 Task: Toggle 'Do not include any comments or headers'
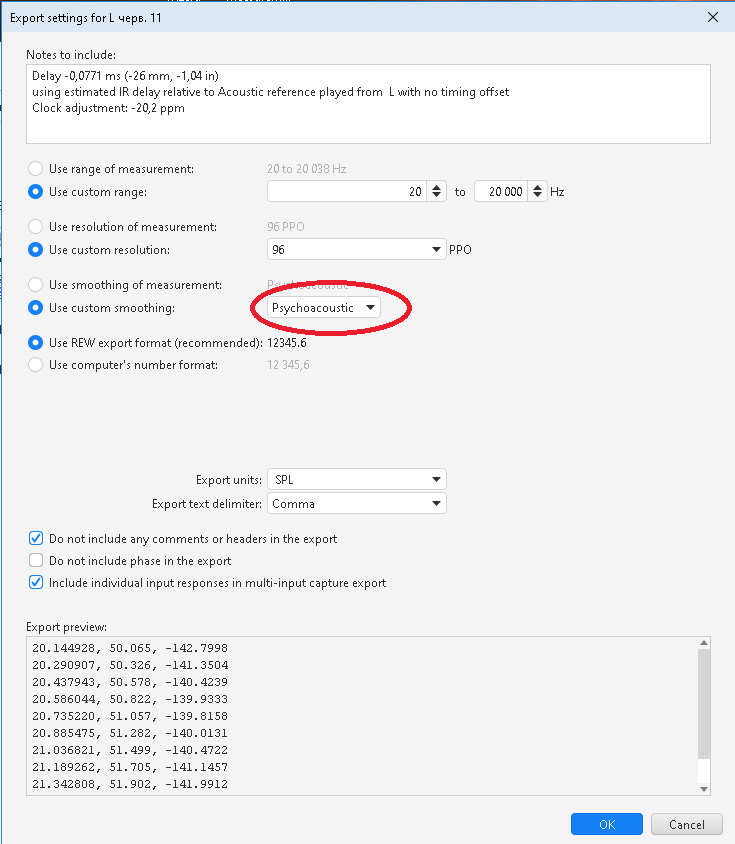point(37,538)
